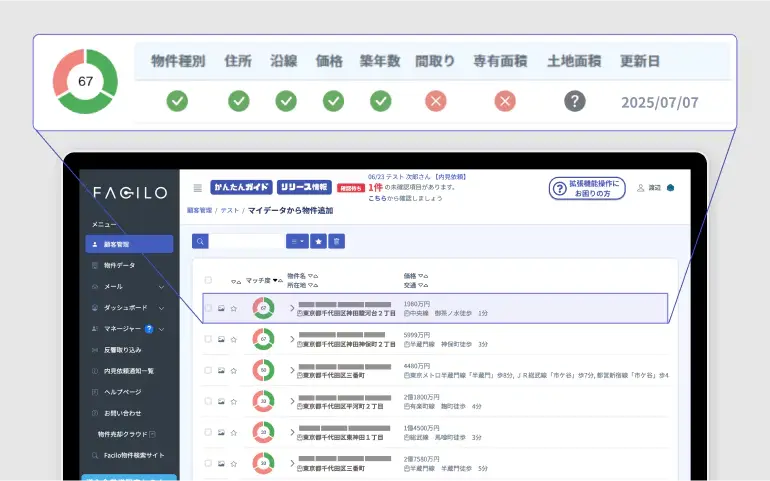Image resolution: width=770 pixels, height=481 pixels.
Task: Click the user account icon in header
Action: [x=641, y=188]
